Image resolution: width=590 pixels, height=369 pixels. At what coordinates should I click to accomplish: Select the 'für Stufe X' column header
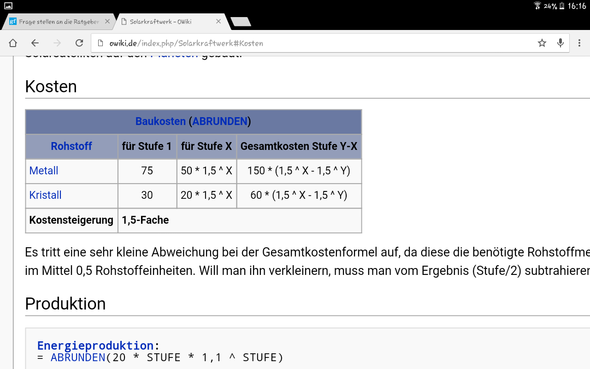(206, 146)
